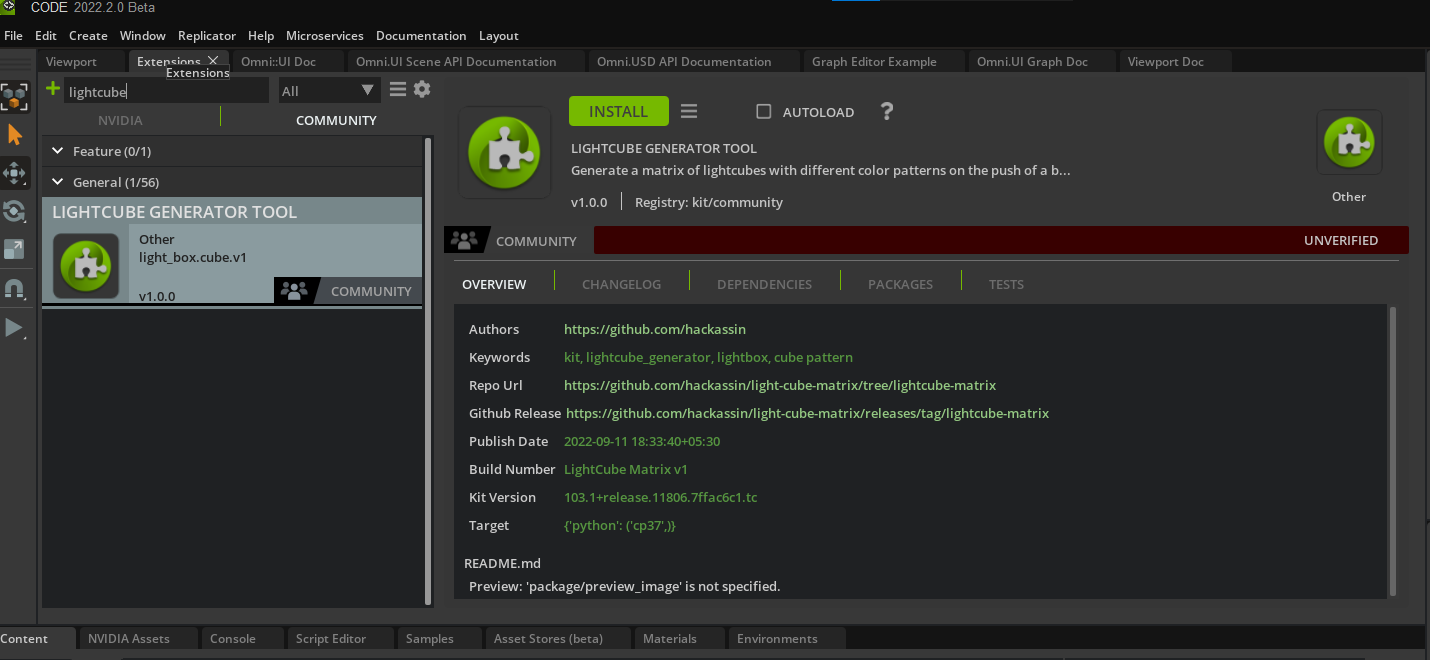
Task: Open the Repo Url GitHub link
Action: pos(779,385)
